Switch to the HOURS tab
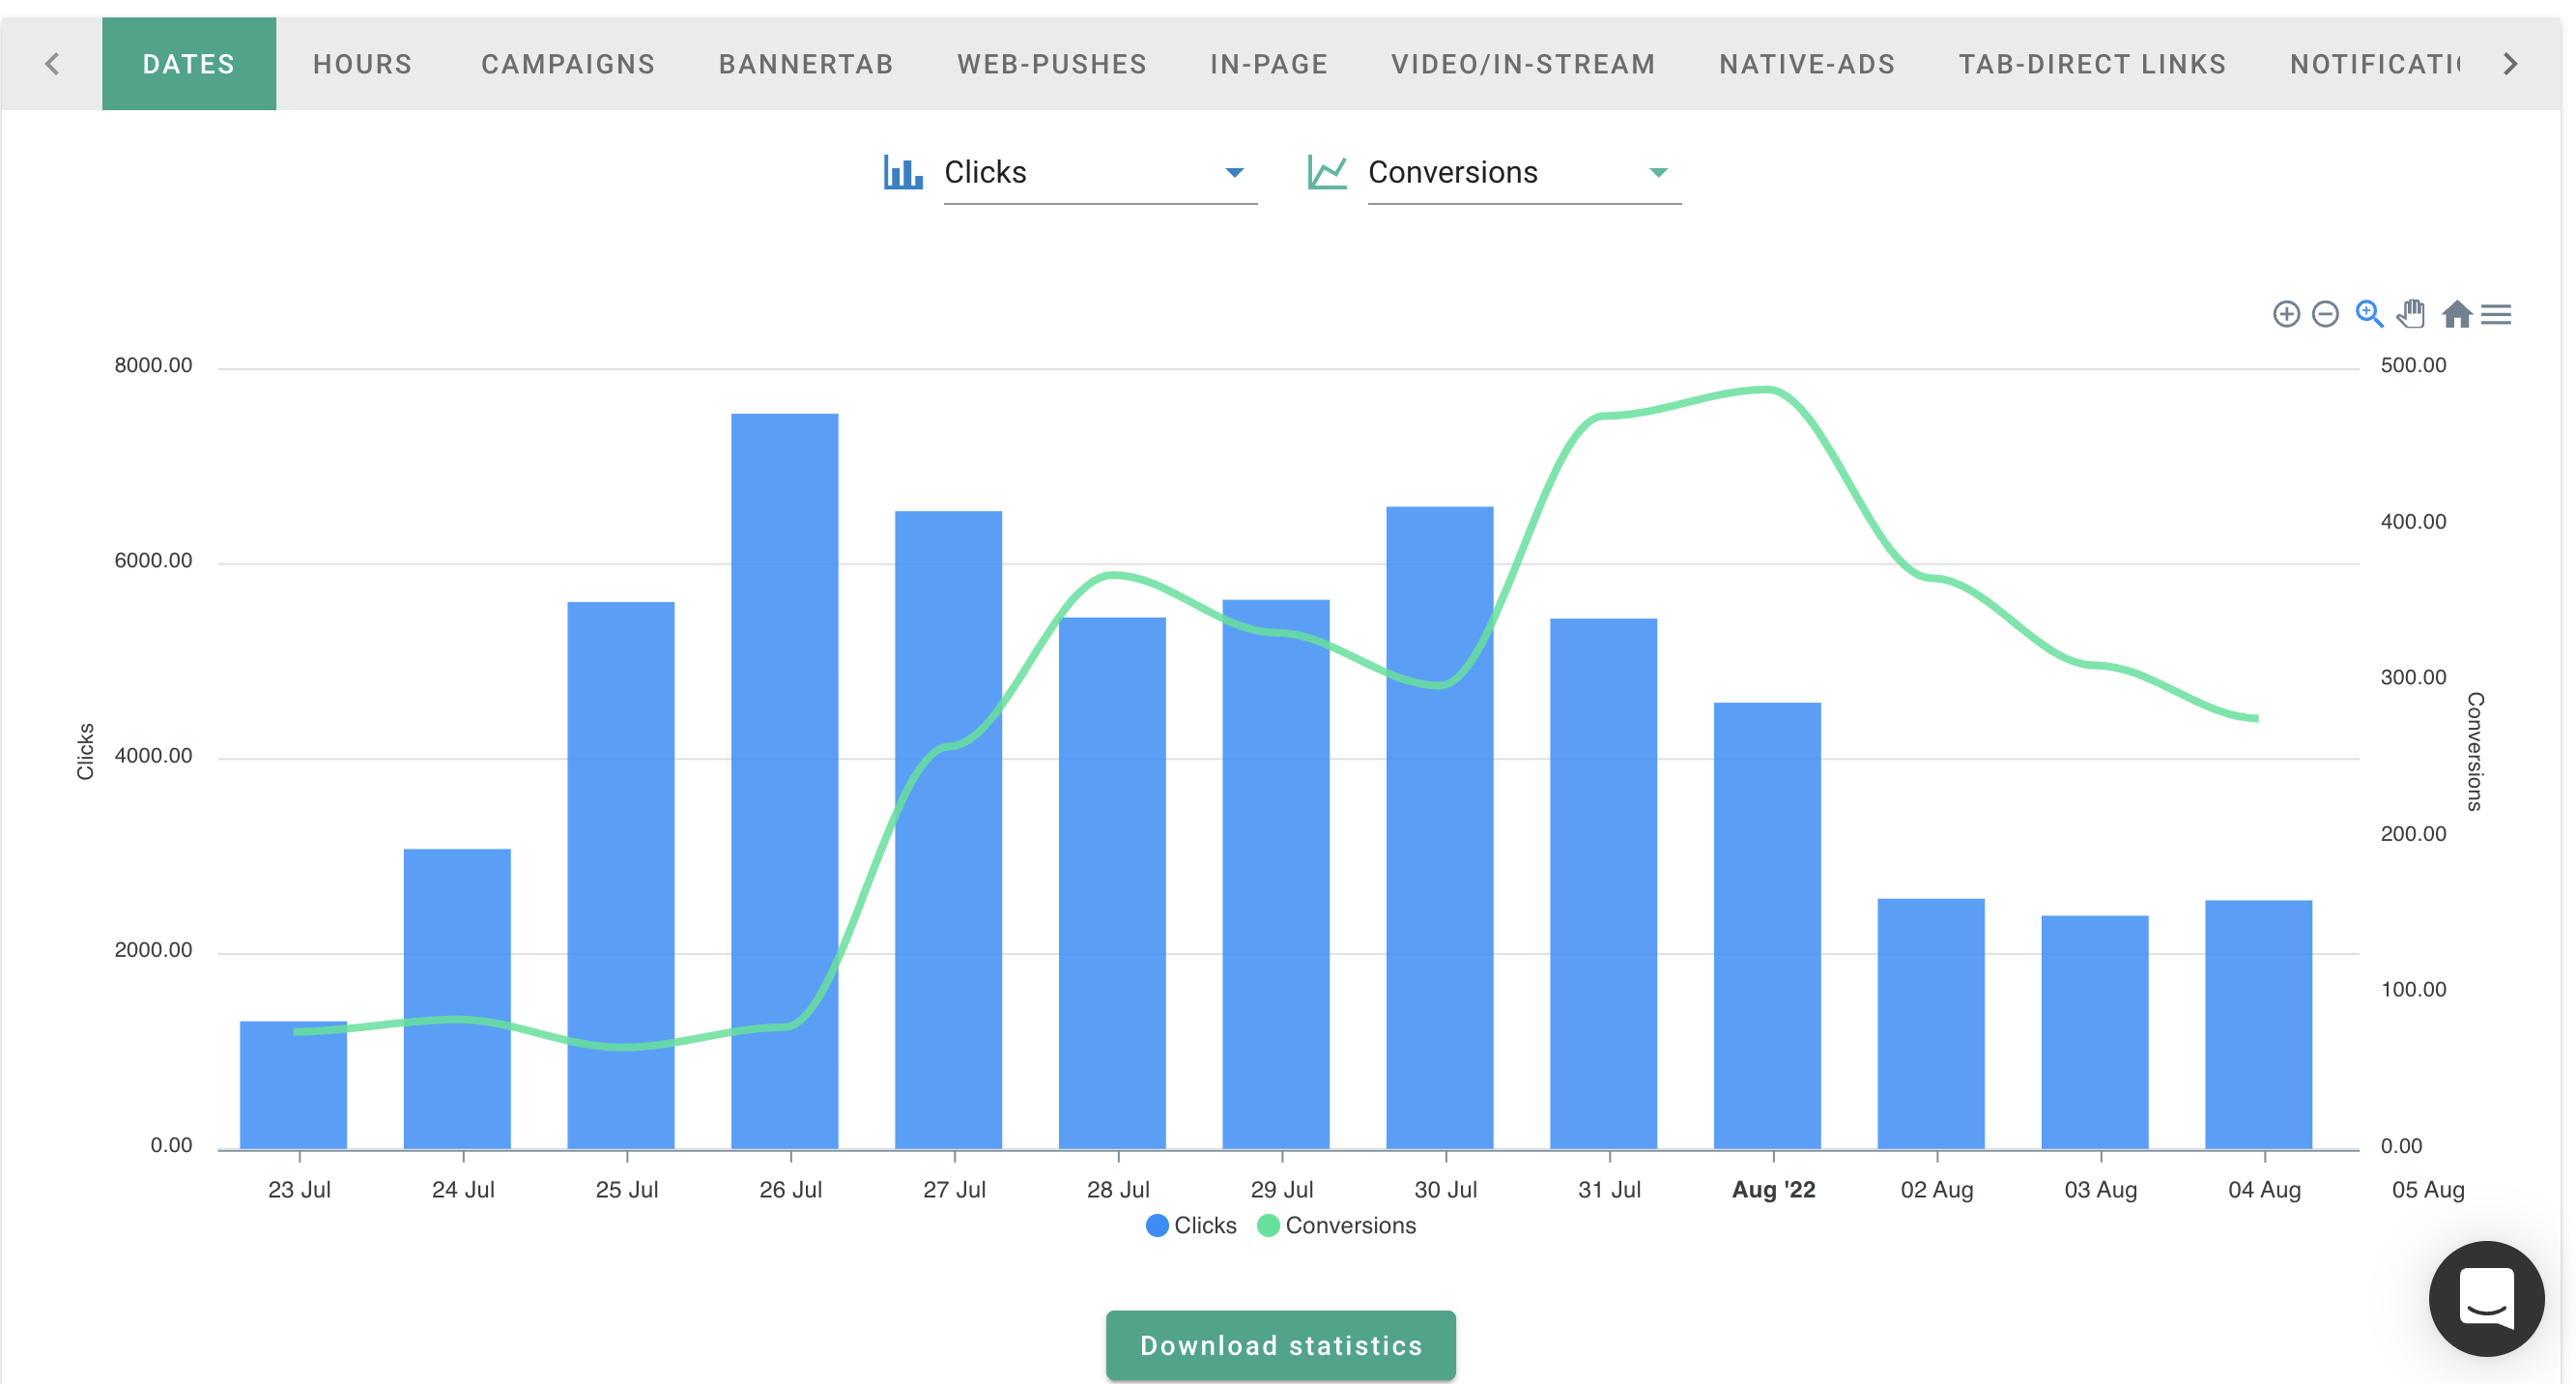The width and height of the screenshot is (2576, 1384). coord(362,64)
